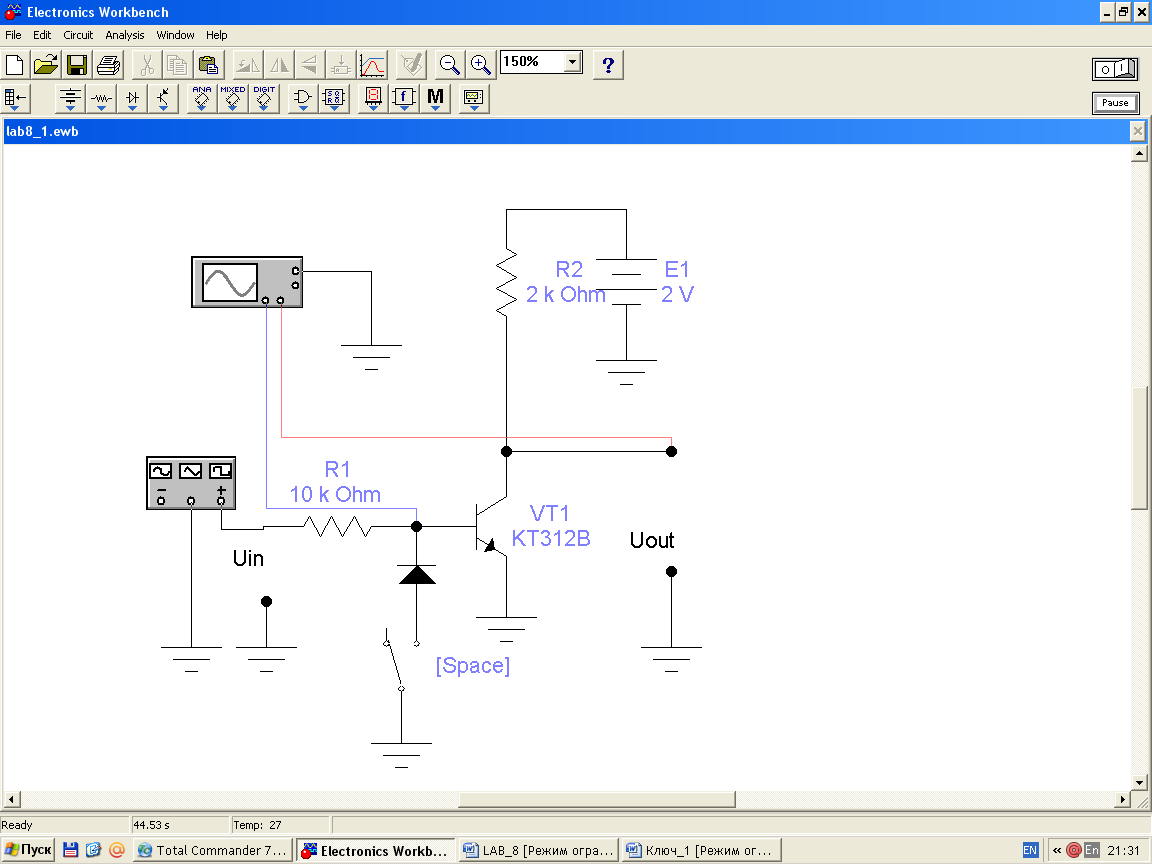Click the Create subcircuit icon
Image resolution: width=1152 pixels, height=864 pixels.
(341, 65)
